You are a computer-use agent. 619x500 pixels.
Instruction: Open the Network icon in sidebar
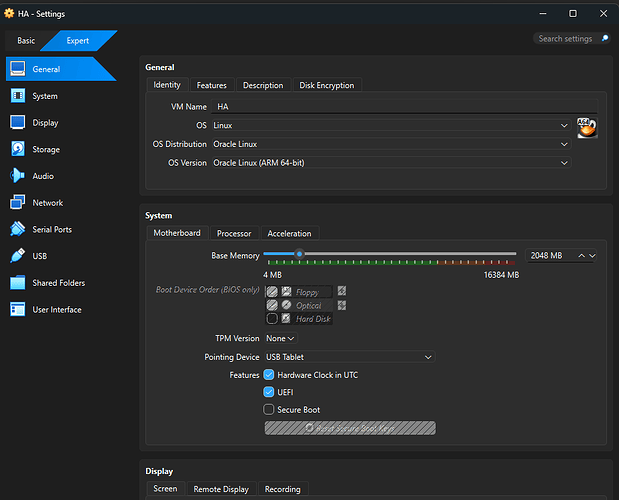click(x=18, y=202)
